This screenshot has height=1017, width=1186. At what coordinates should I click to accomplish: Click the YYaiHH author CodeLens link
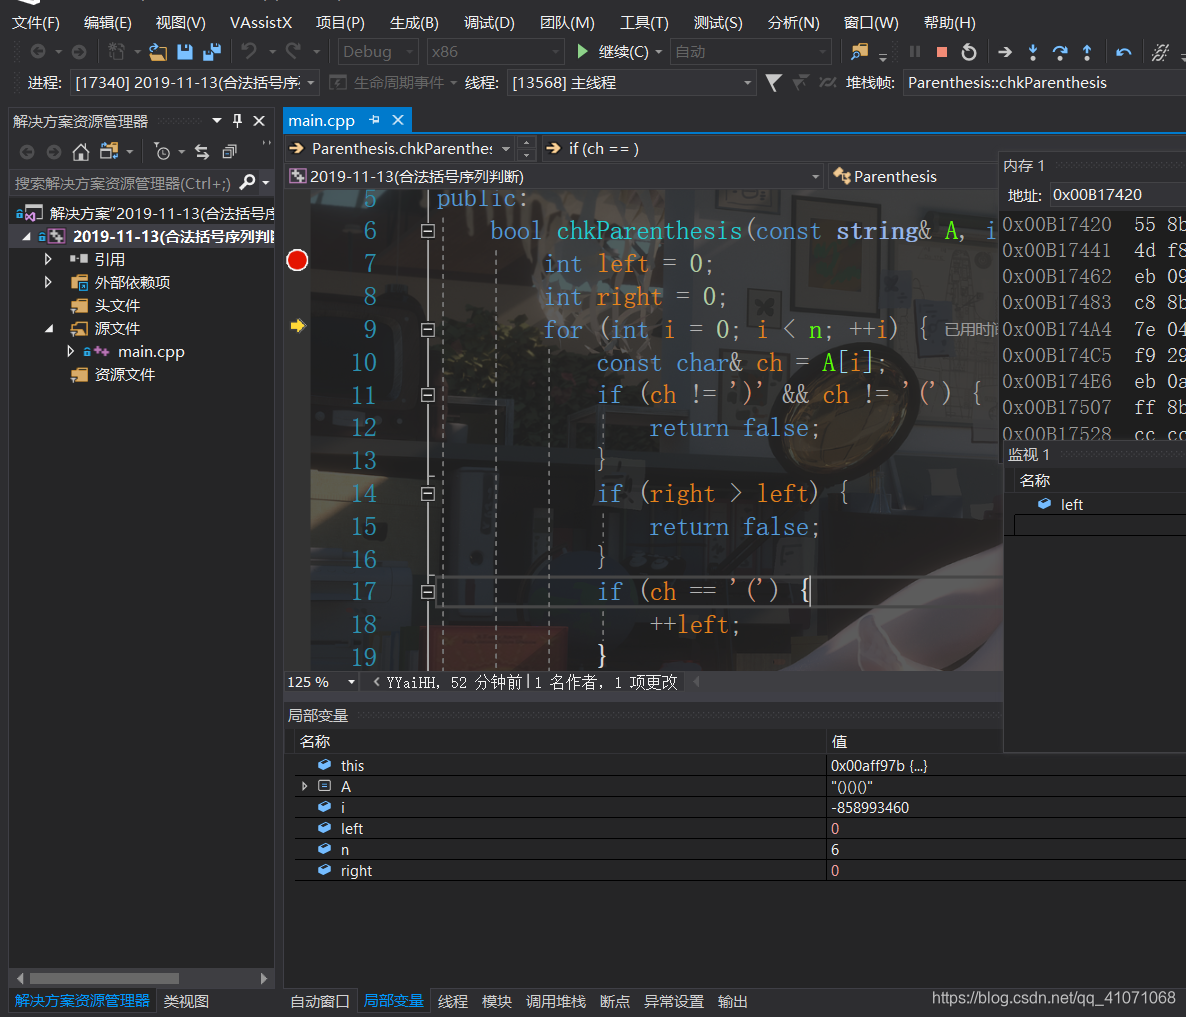pyautogui.click(x=411, y=682)
